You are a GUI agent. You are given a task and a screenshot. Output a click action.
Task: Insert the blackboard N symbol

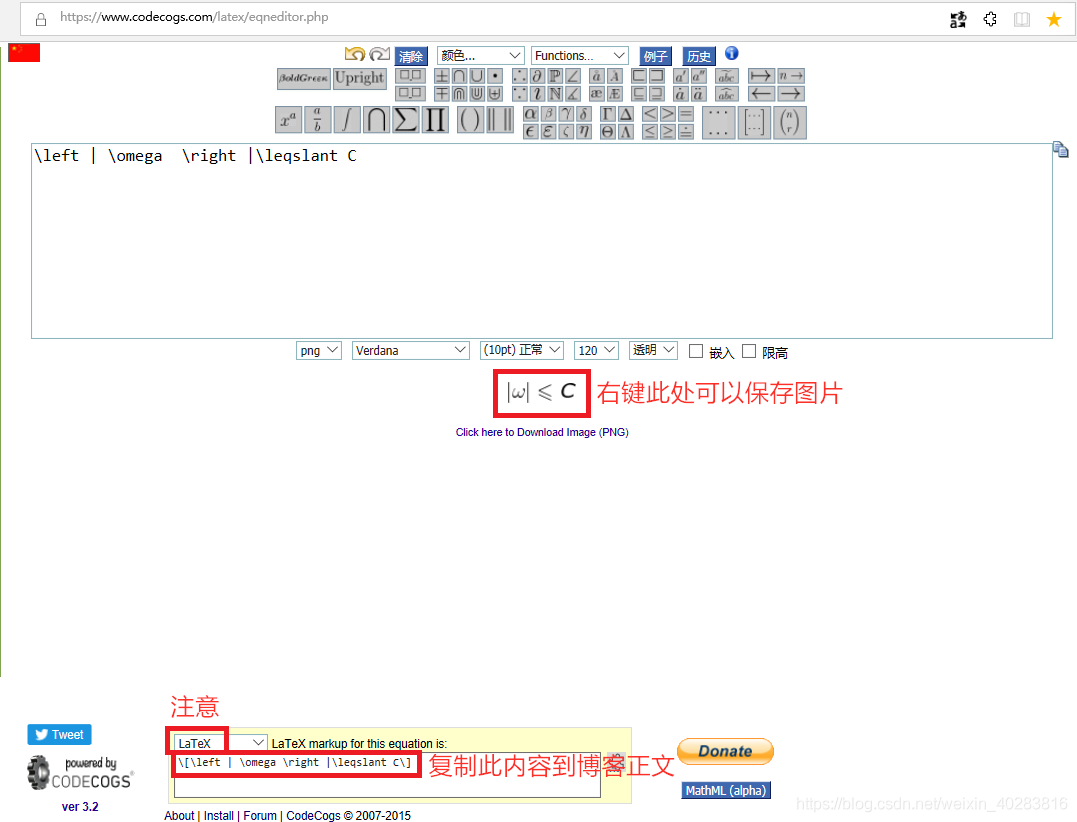pyautogui.click(x=555, y=93)
